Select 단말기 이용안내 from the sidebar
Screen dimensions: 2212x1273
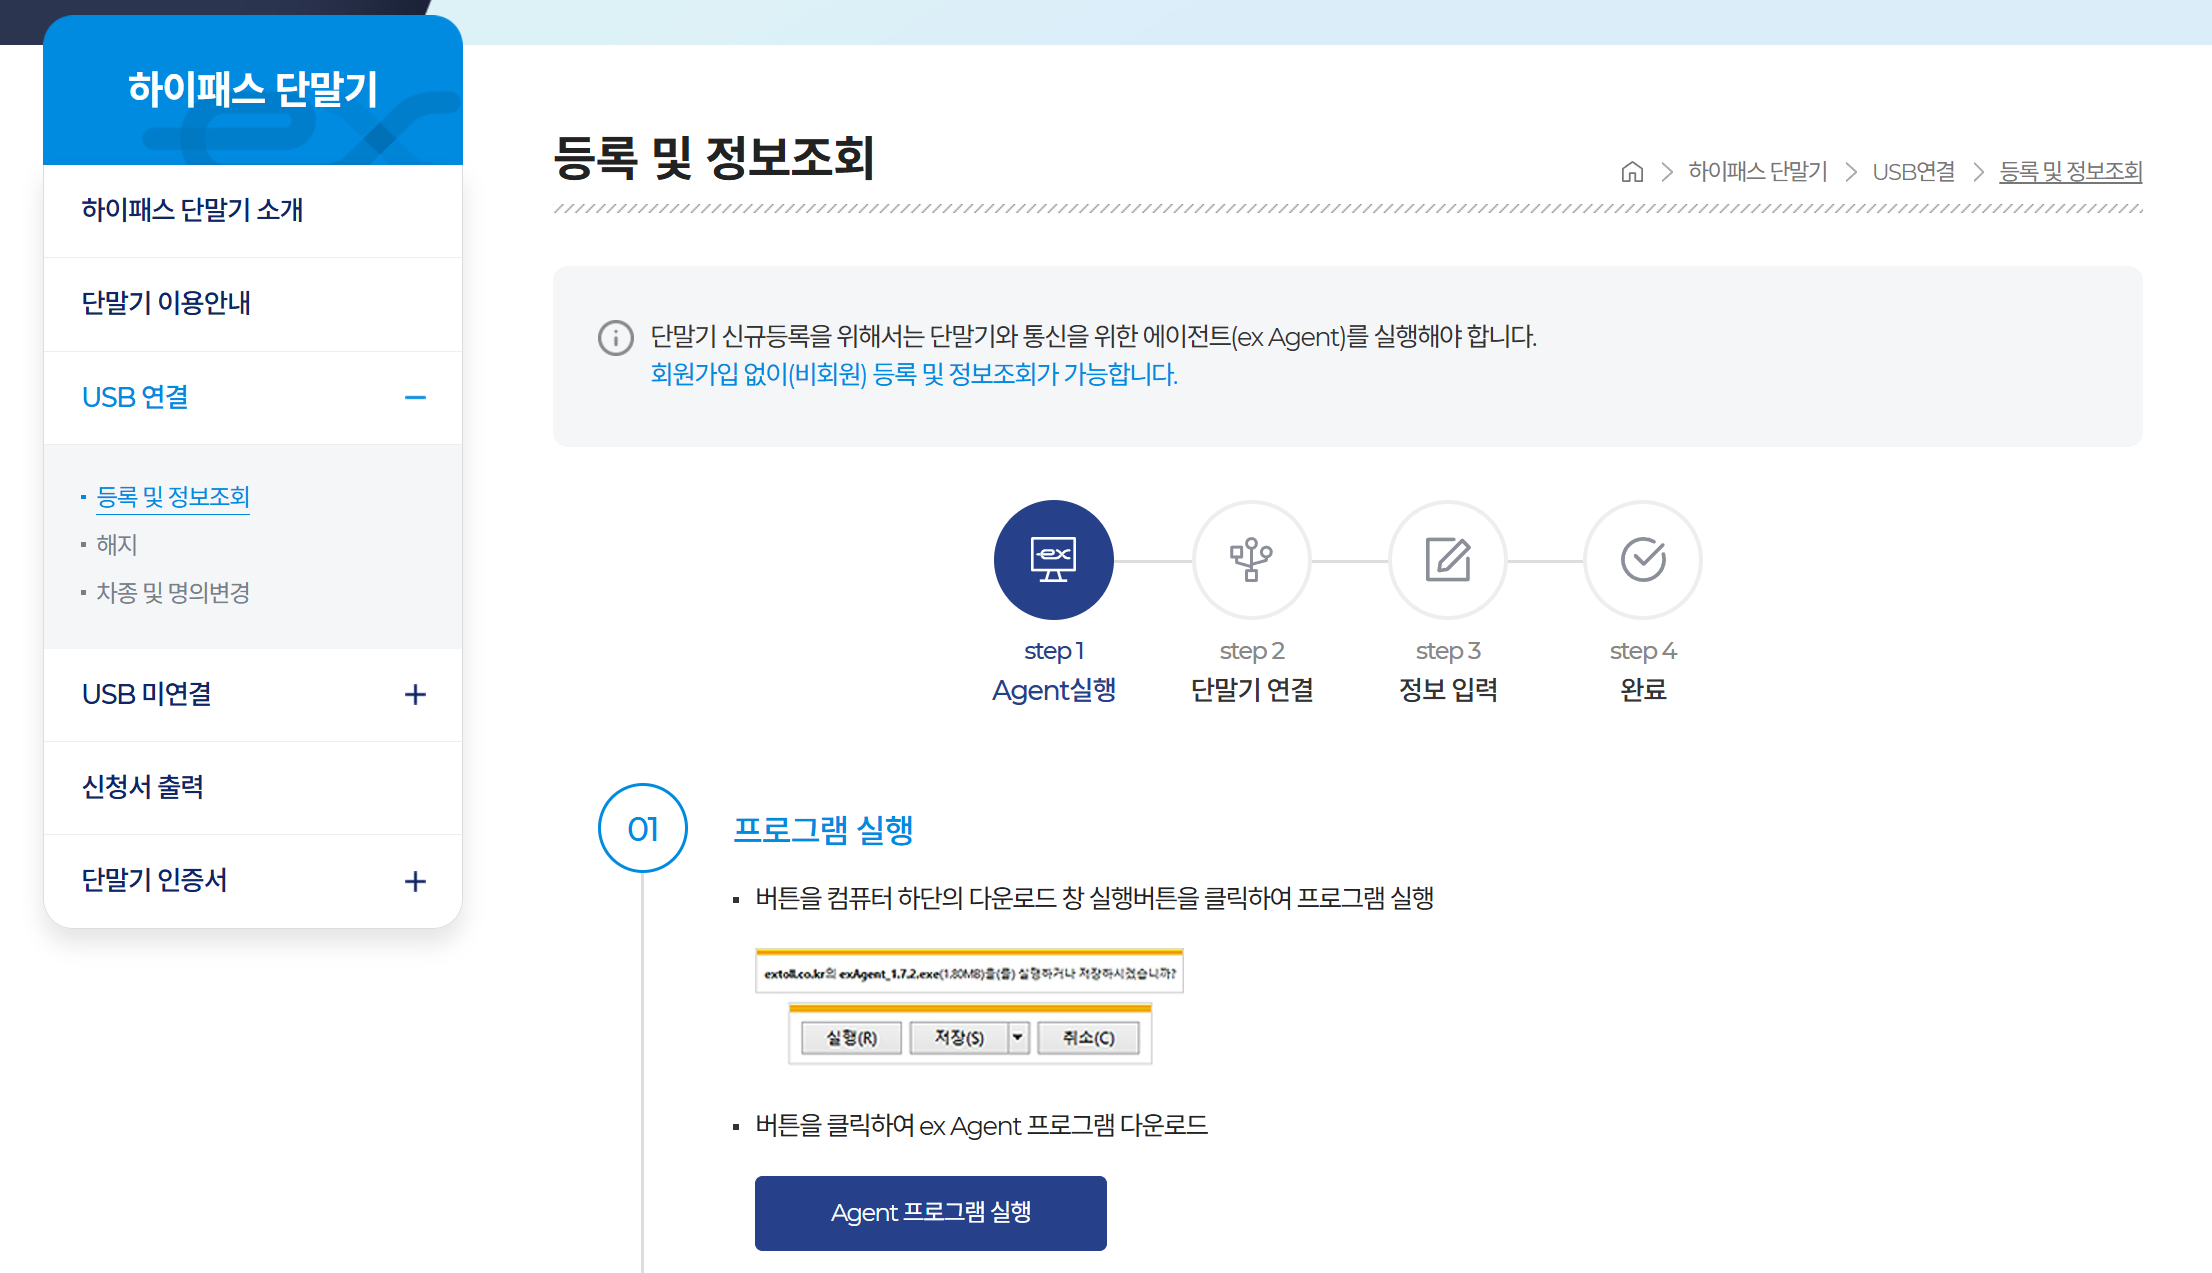point(166,303)
